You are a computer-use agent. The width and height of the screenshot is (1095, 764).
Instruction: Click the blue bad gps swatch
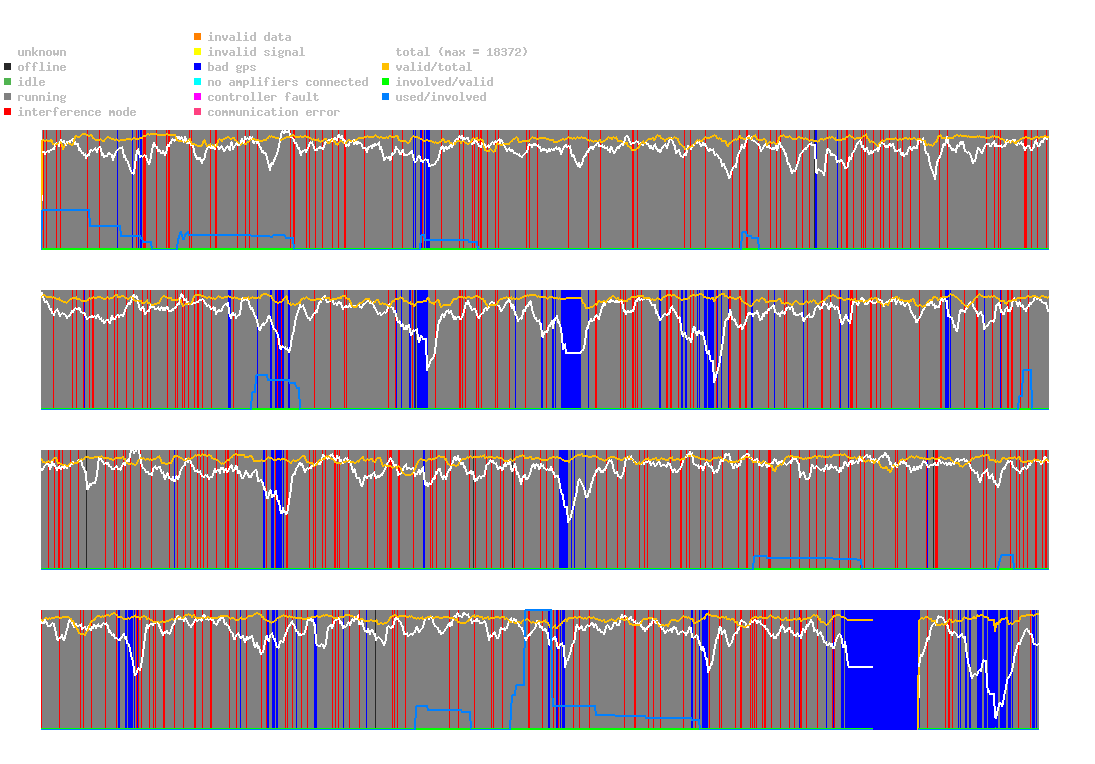[198, 67]
